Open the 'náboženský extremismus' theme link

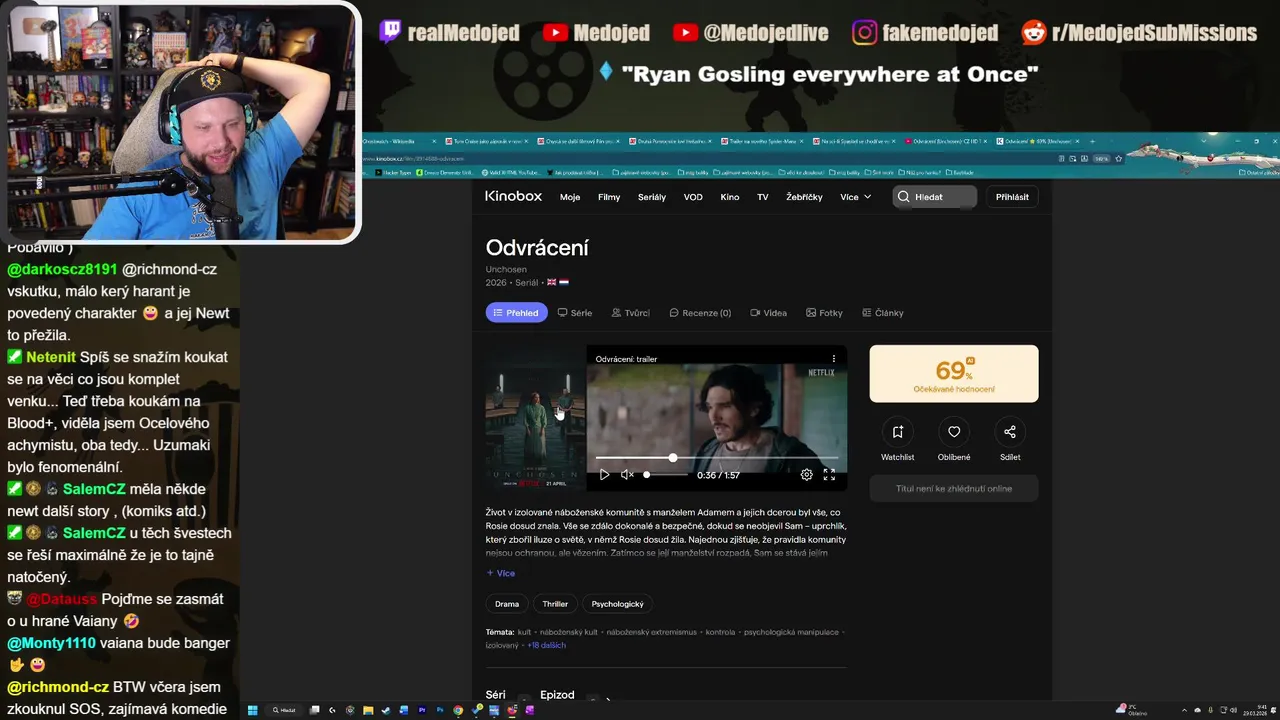point(651,632)
